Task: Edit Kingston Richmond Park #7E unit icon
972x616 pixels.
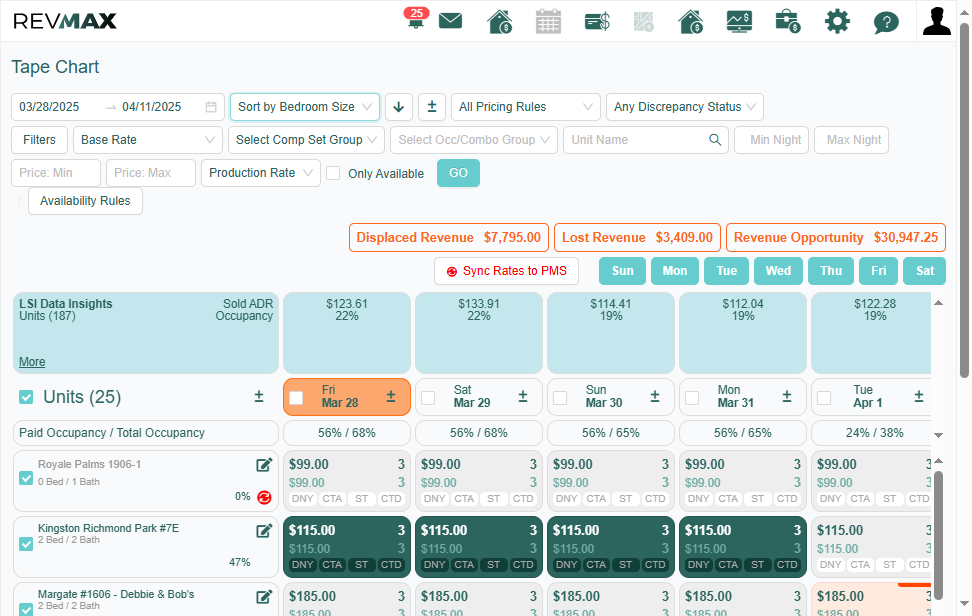Action: (x=264, y=530)
